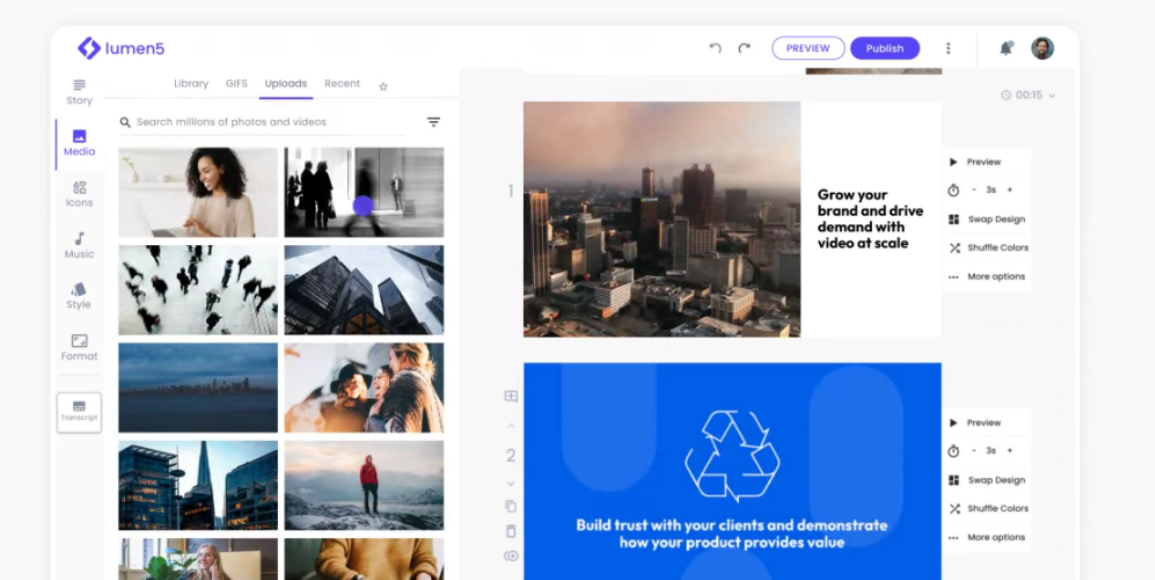Increase scene 1 duration with plus
This screenshot has height=580, width=1155.
coord(1009,190)
